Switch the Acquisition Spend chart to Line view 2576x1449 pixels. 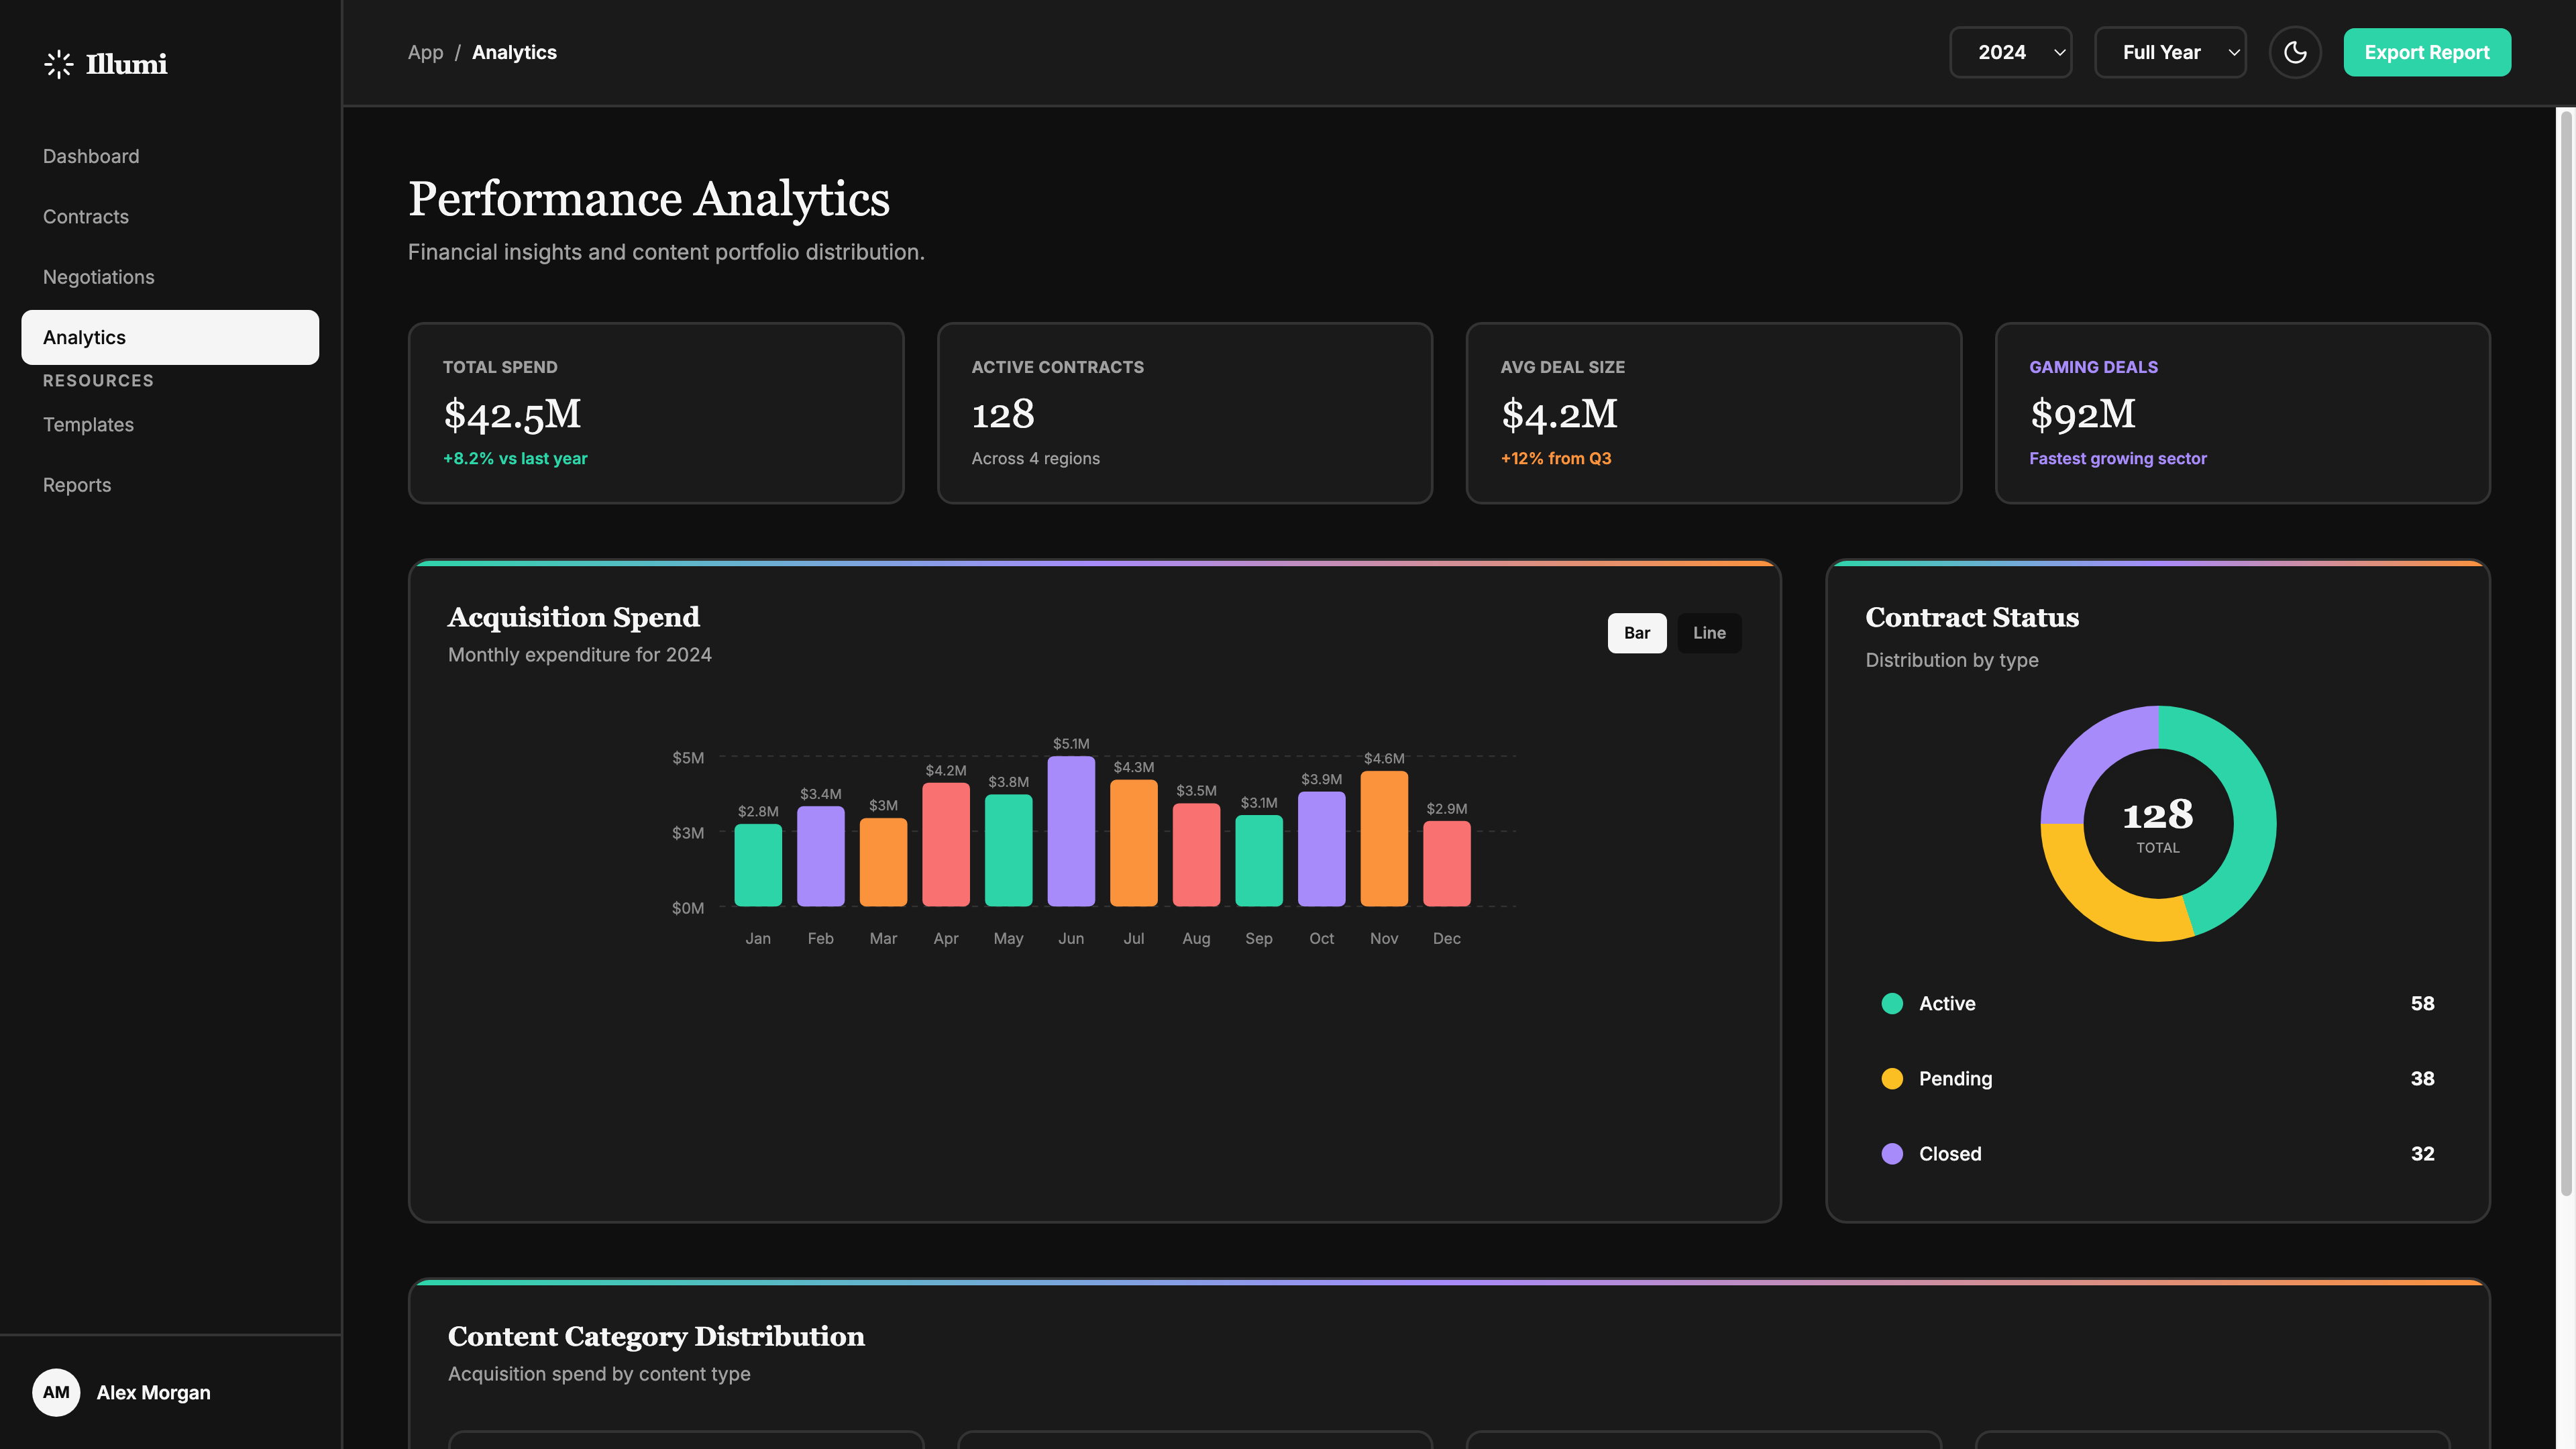pos(1709,632)
